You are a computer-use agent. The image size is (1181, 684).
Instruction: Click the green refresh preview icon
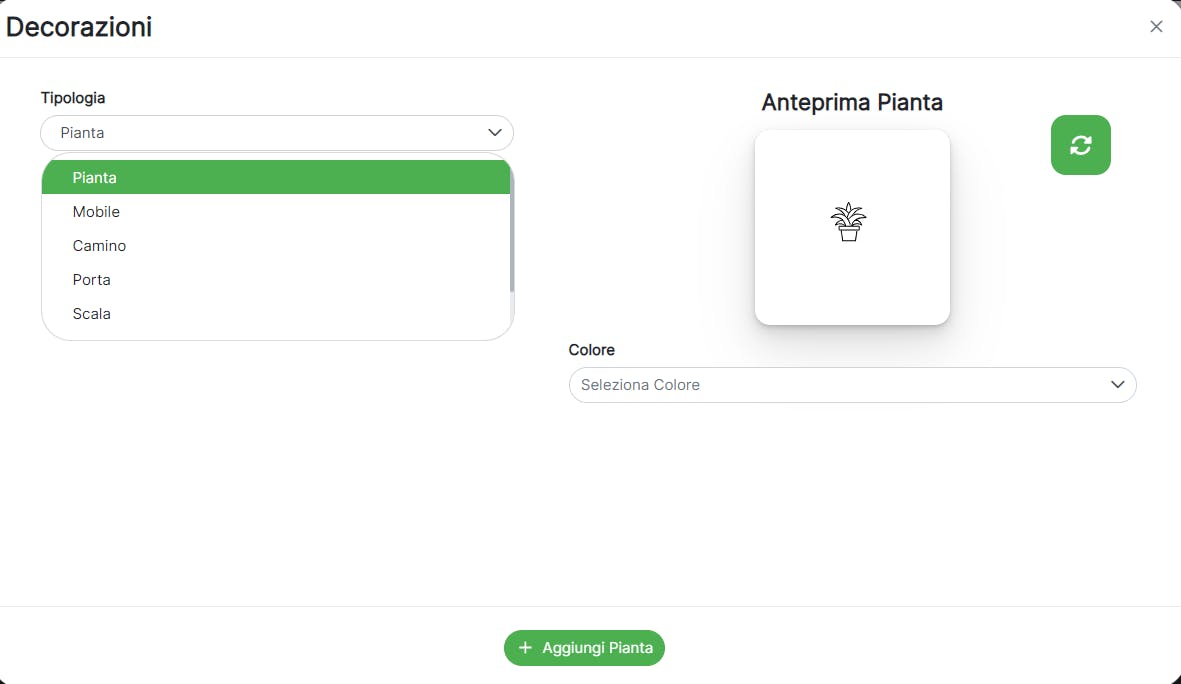coord(1080,145)
